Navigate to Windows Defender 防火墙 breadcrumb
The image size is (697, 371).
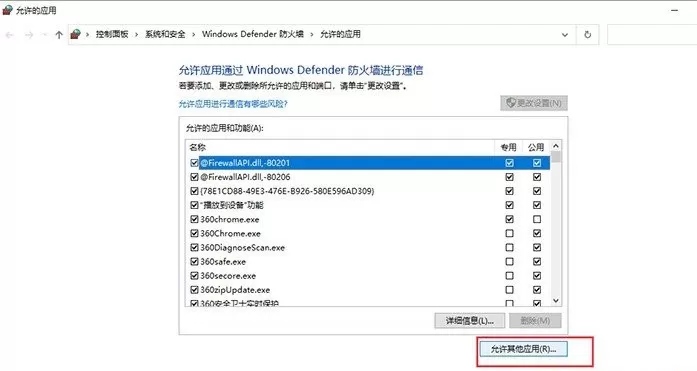pyautogui.click(x=252, y=34)
